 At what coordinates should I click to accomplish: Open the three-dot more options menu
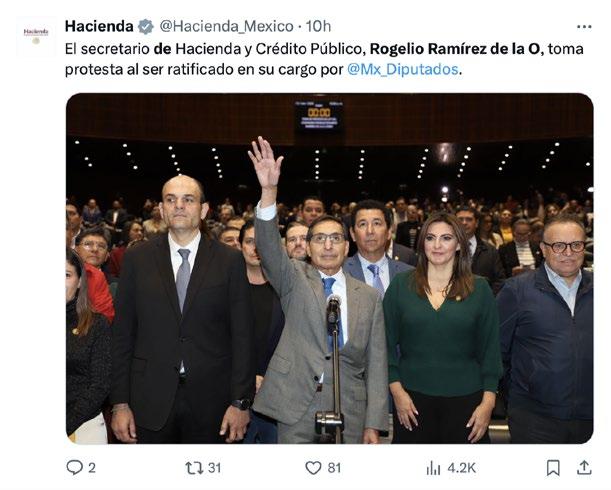pos(584,27)
